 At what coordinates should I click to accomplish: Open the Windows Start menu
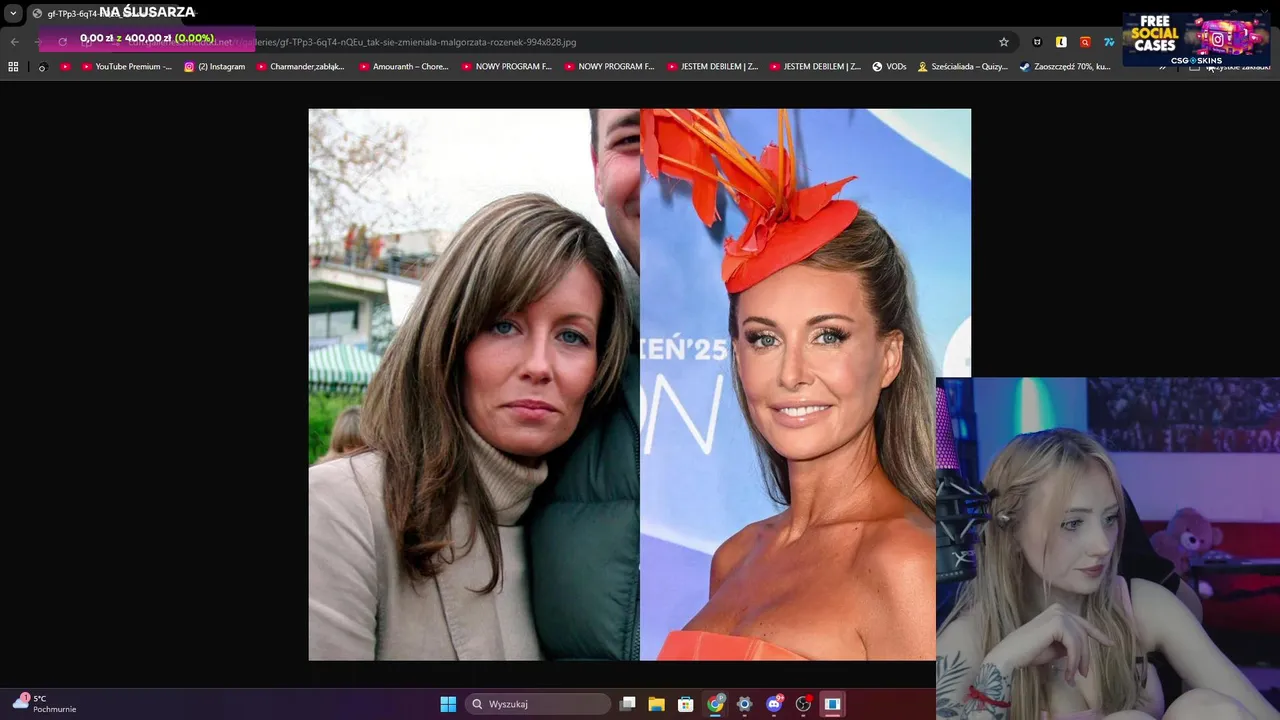[x=448, y=704]
